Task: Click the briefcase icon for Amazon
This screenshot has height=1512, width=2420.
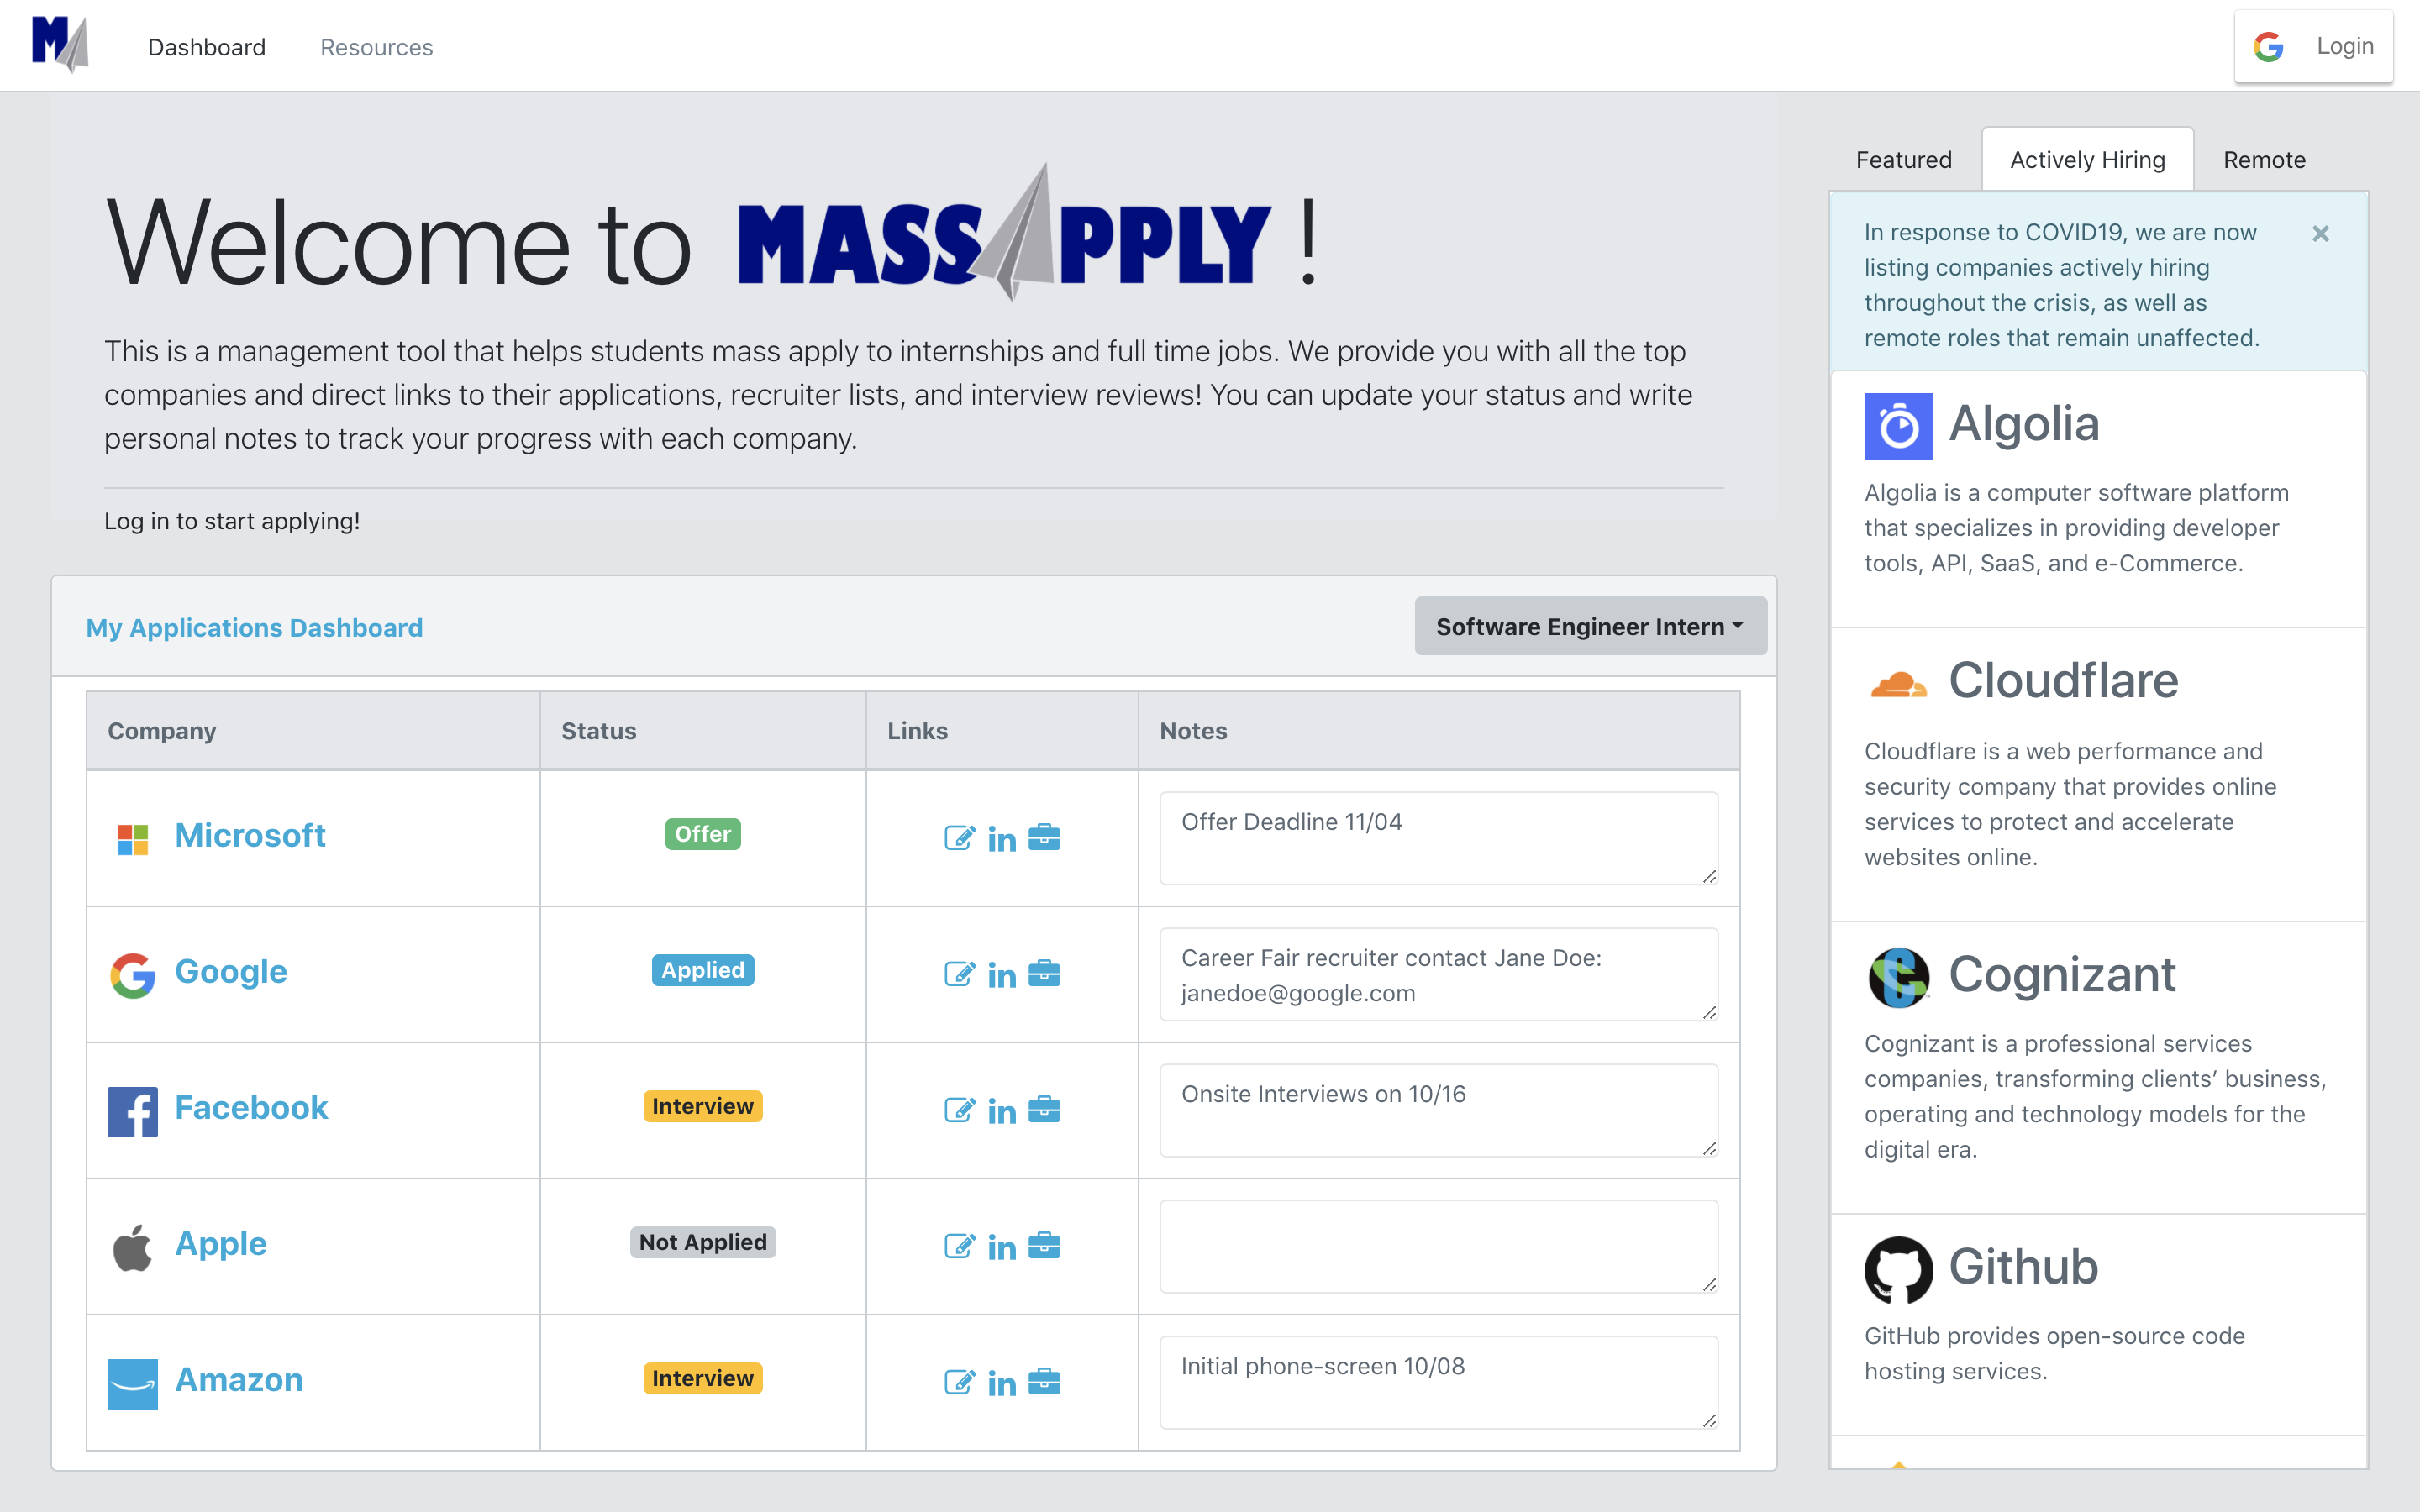Action: pos(1044,1378)
